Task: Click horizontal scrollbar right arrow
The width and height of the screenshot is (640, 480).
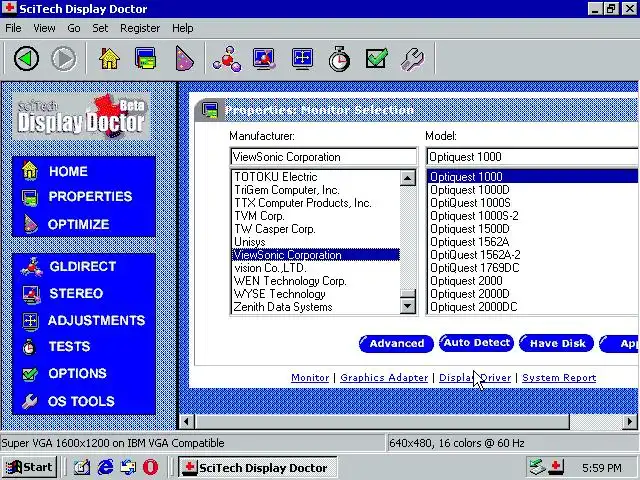Action: [629, 421]
